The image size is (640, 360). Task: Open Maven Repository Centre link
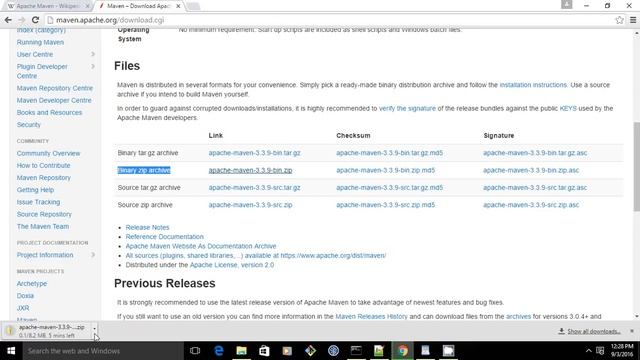(x=55, y=88)
